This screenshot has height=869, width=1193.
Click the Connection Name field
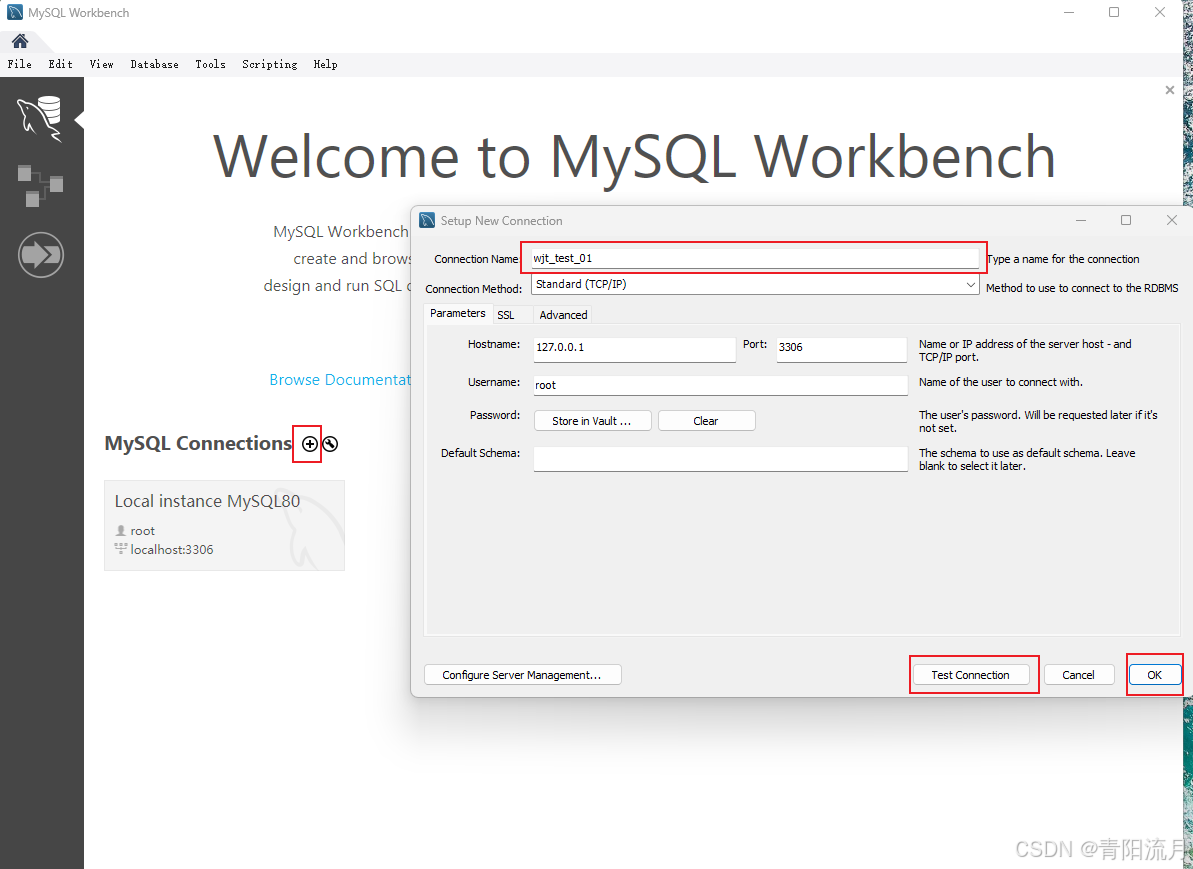click(755, 258)
